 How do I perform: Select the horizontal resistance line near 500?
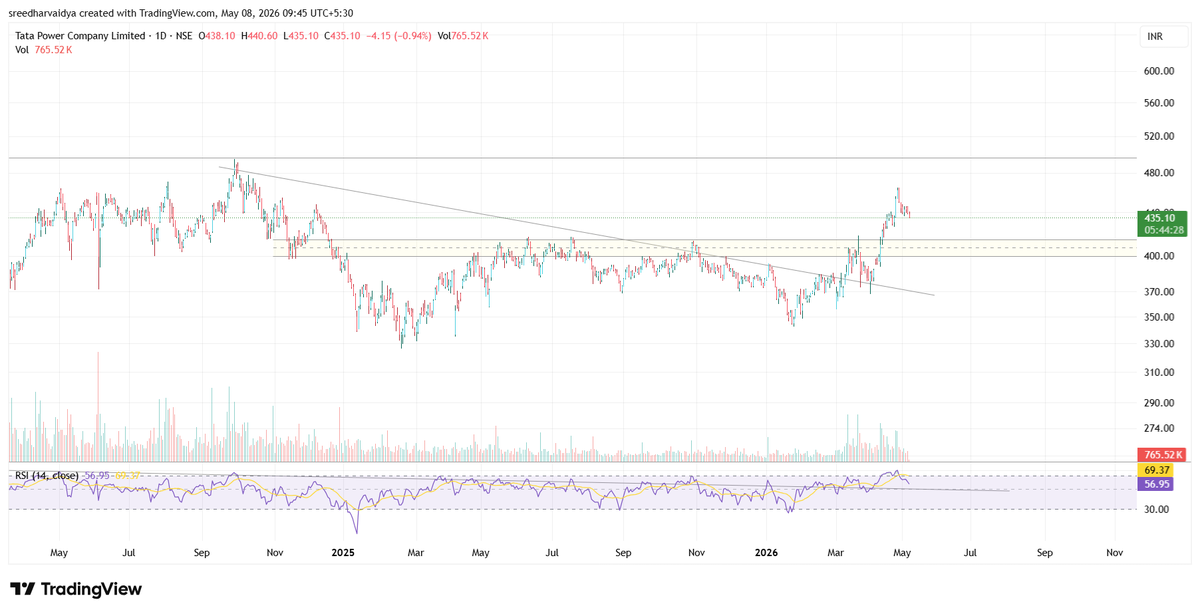[570, 158]
